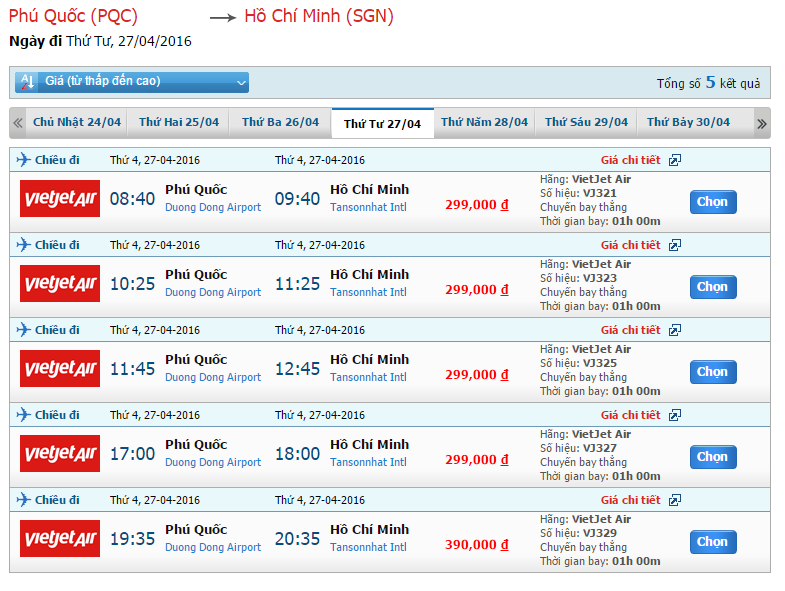Click departure time 11:45

coord(132,369)
